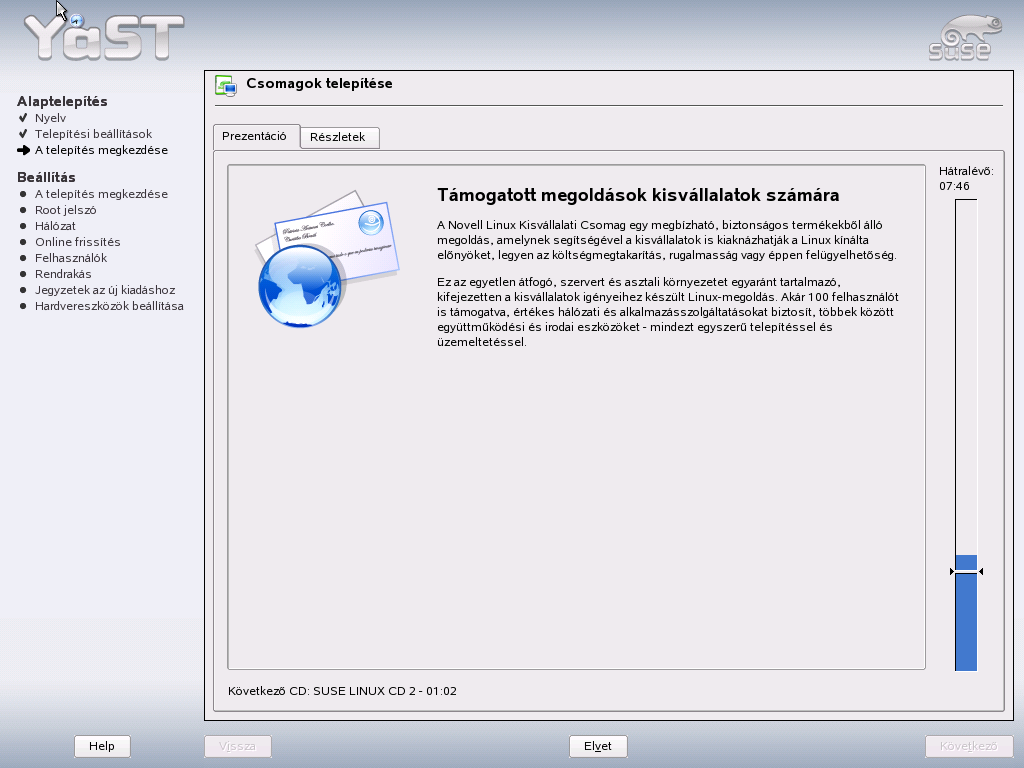Click the globe and envelope illustration
The height and width of the screenshot is (768, 1024).
pyautogui.click(x=327, y=259)
